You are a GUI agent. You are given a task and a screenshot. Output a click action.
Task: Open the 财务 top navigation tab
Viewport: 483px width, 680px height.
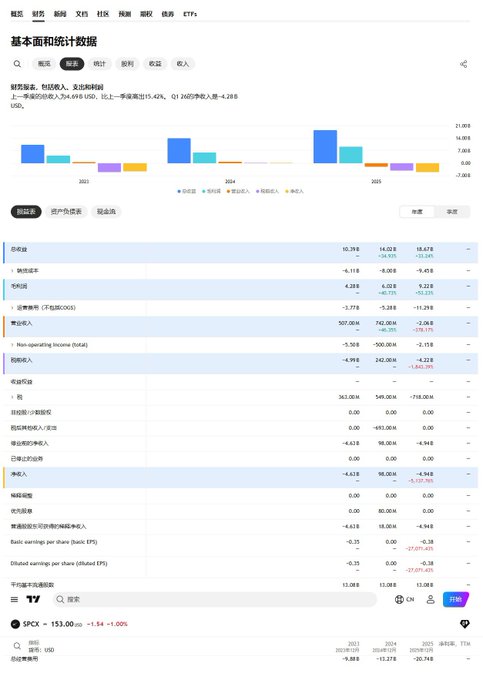38,14
